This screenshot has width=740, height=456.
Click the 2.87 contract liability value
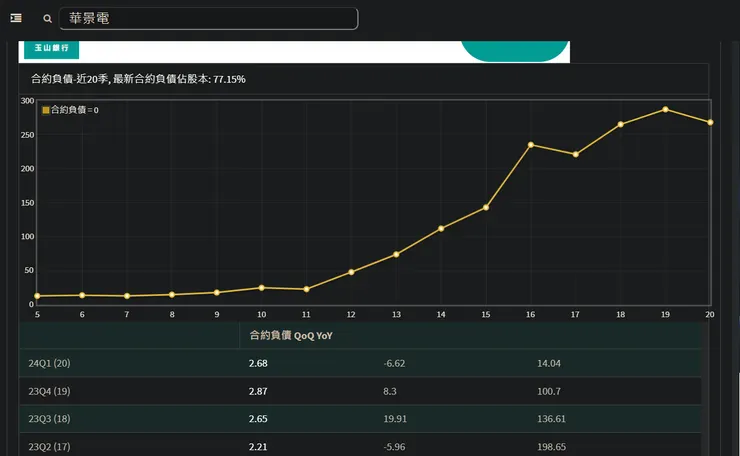[258, 391]
